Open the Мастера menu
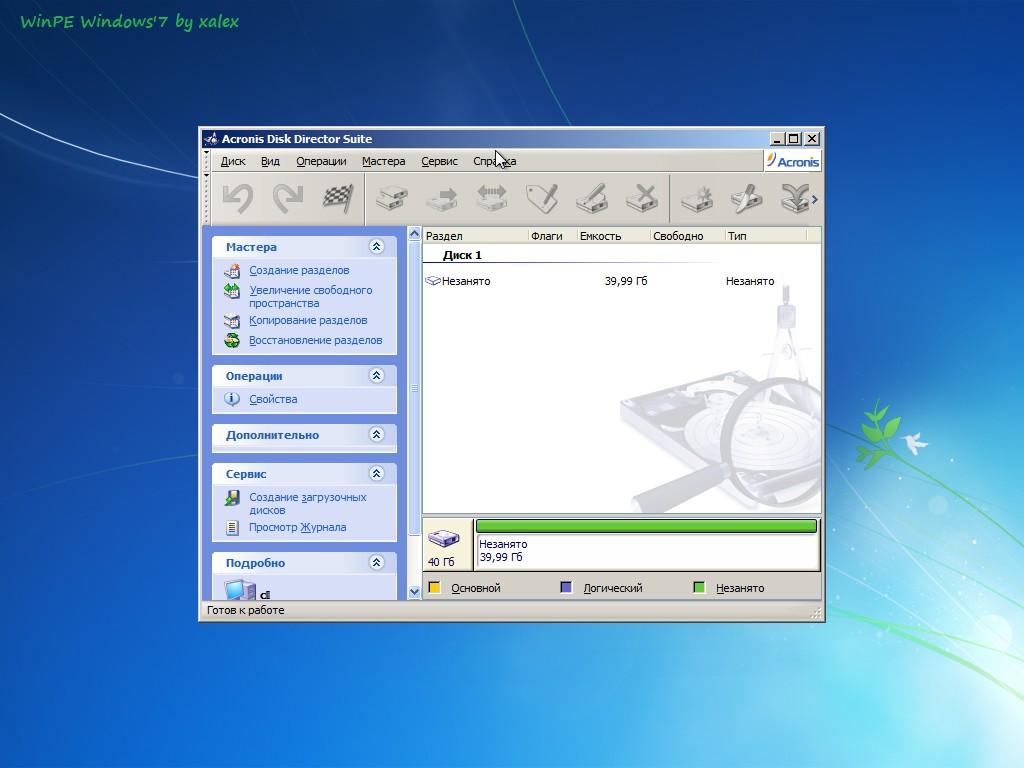 pyautogui.click(x=383, y=161)
